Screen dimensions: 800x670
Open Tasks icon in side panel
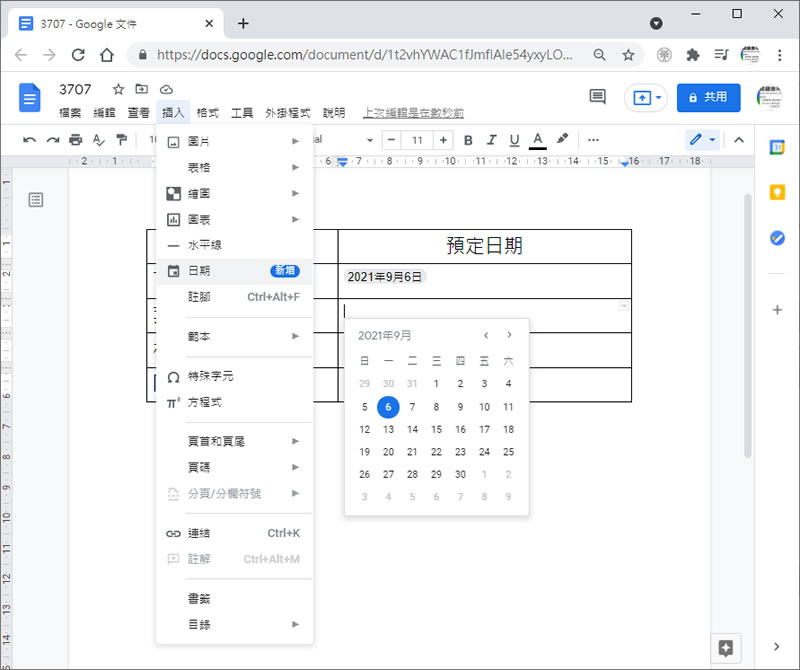pyautogui.click(x=777, y=238)
